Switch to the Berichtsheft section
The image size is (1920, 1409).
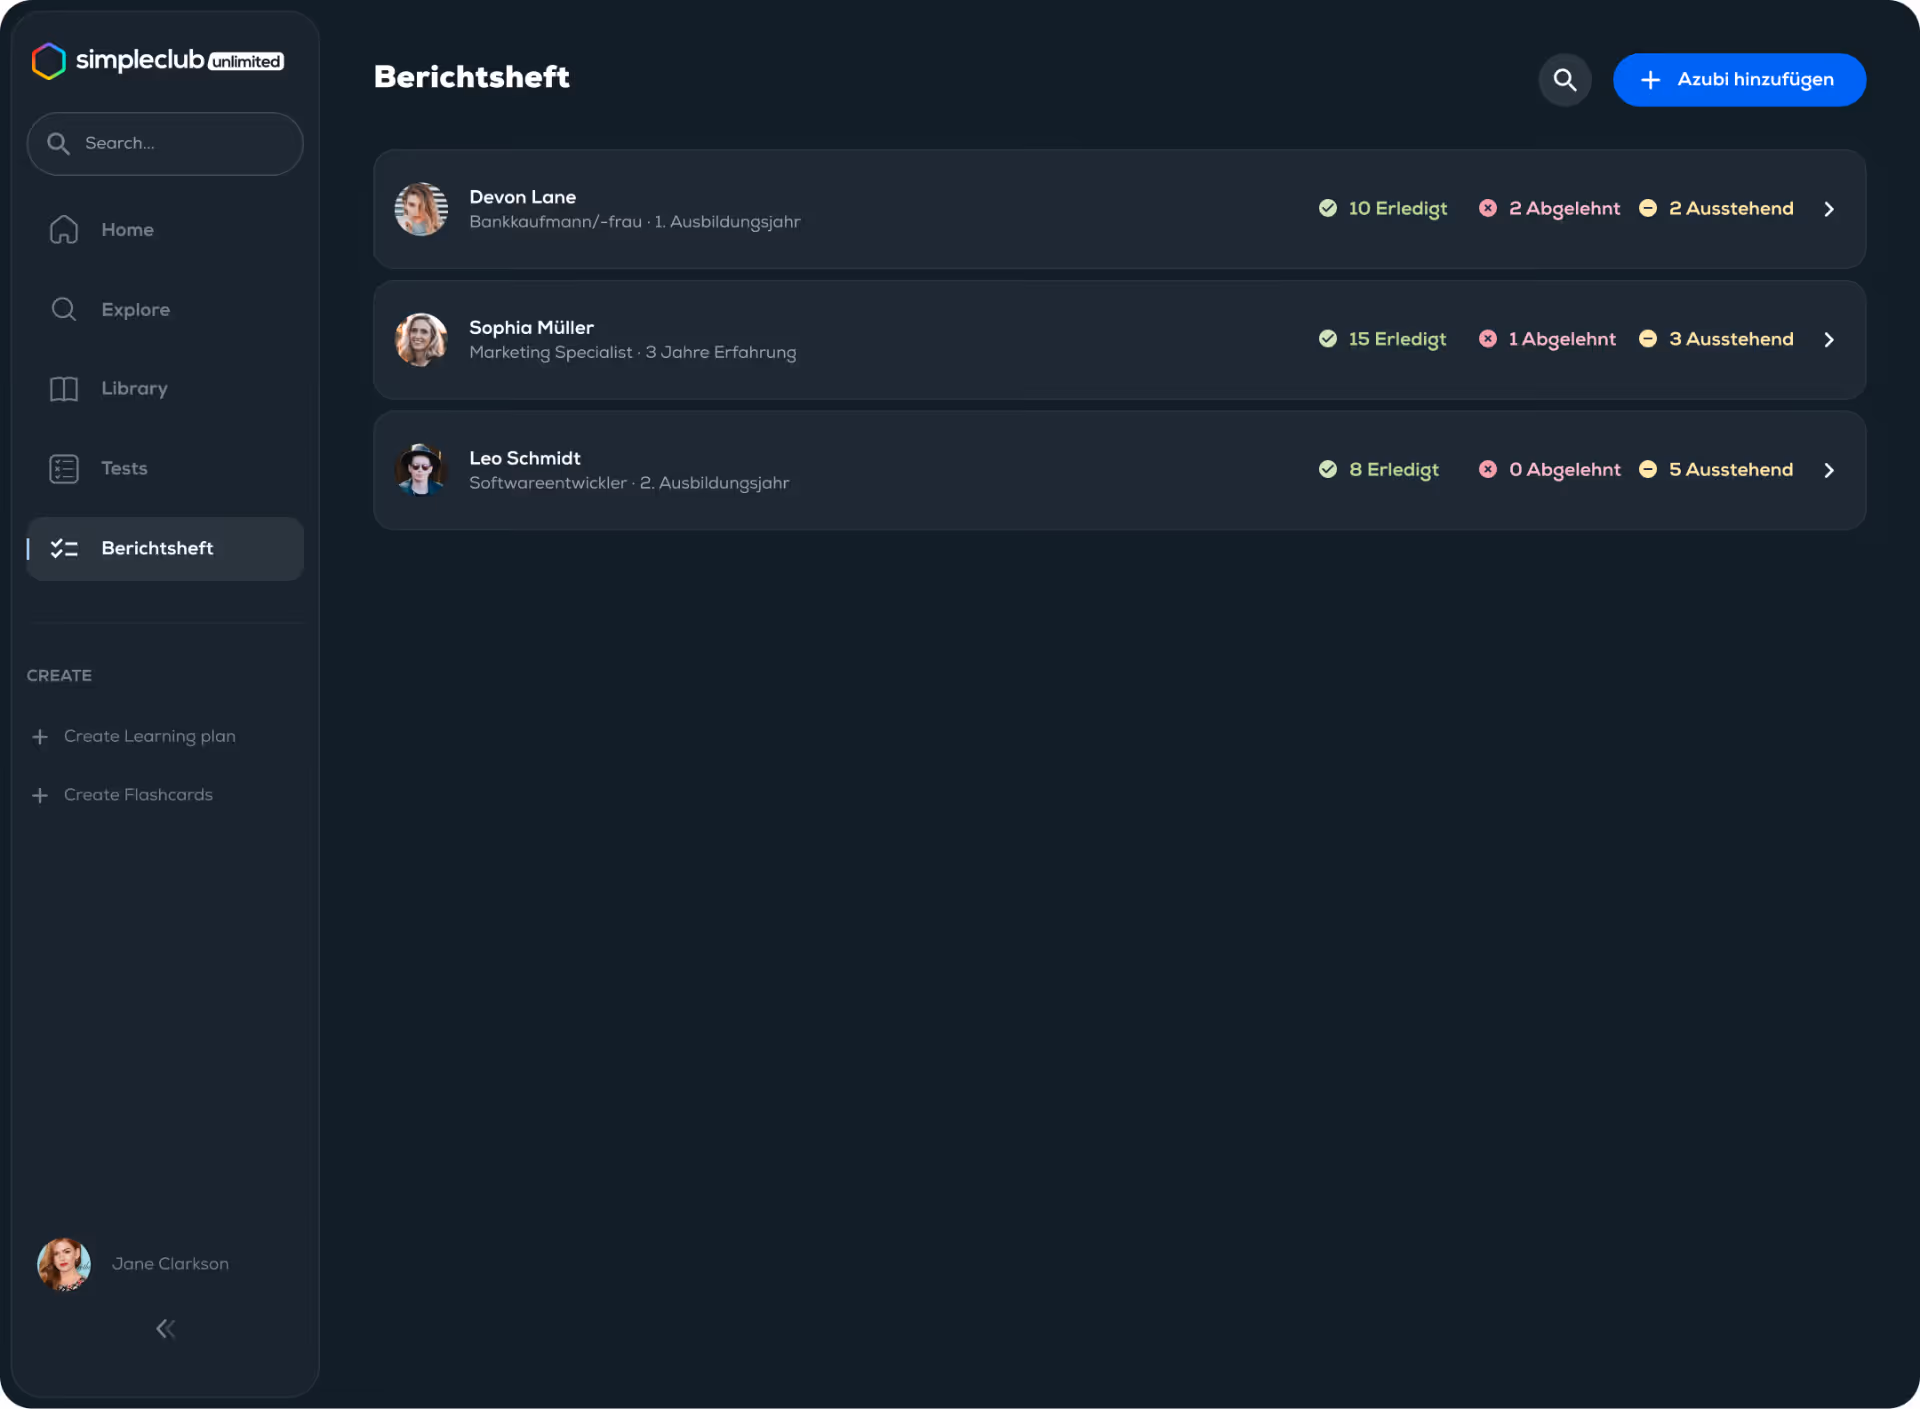156,548
